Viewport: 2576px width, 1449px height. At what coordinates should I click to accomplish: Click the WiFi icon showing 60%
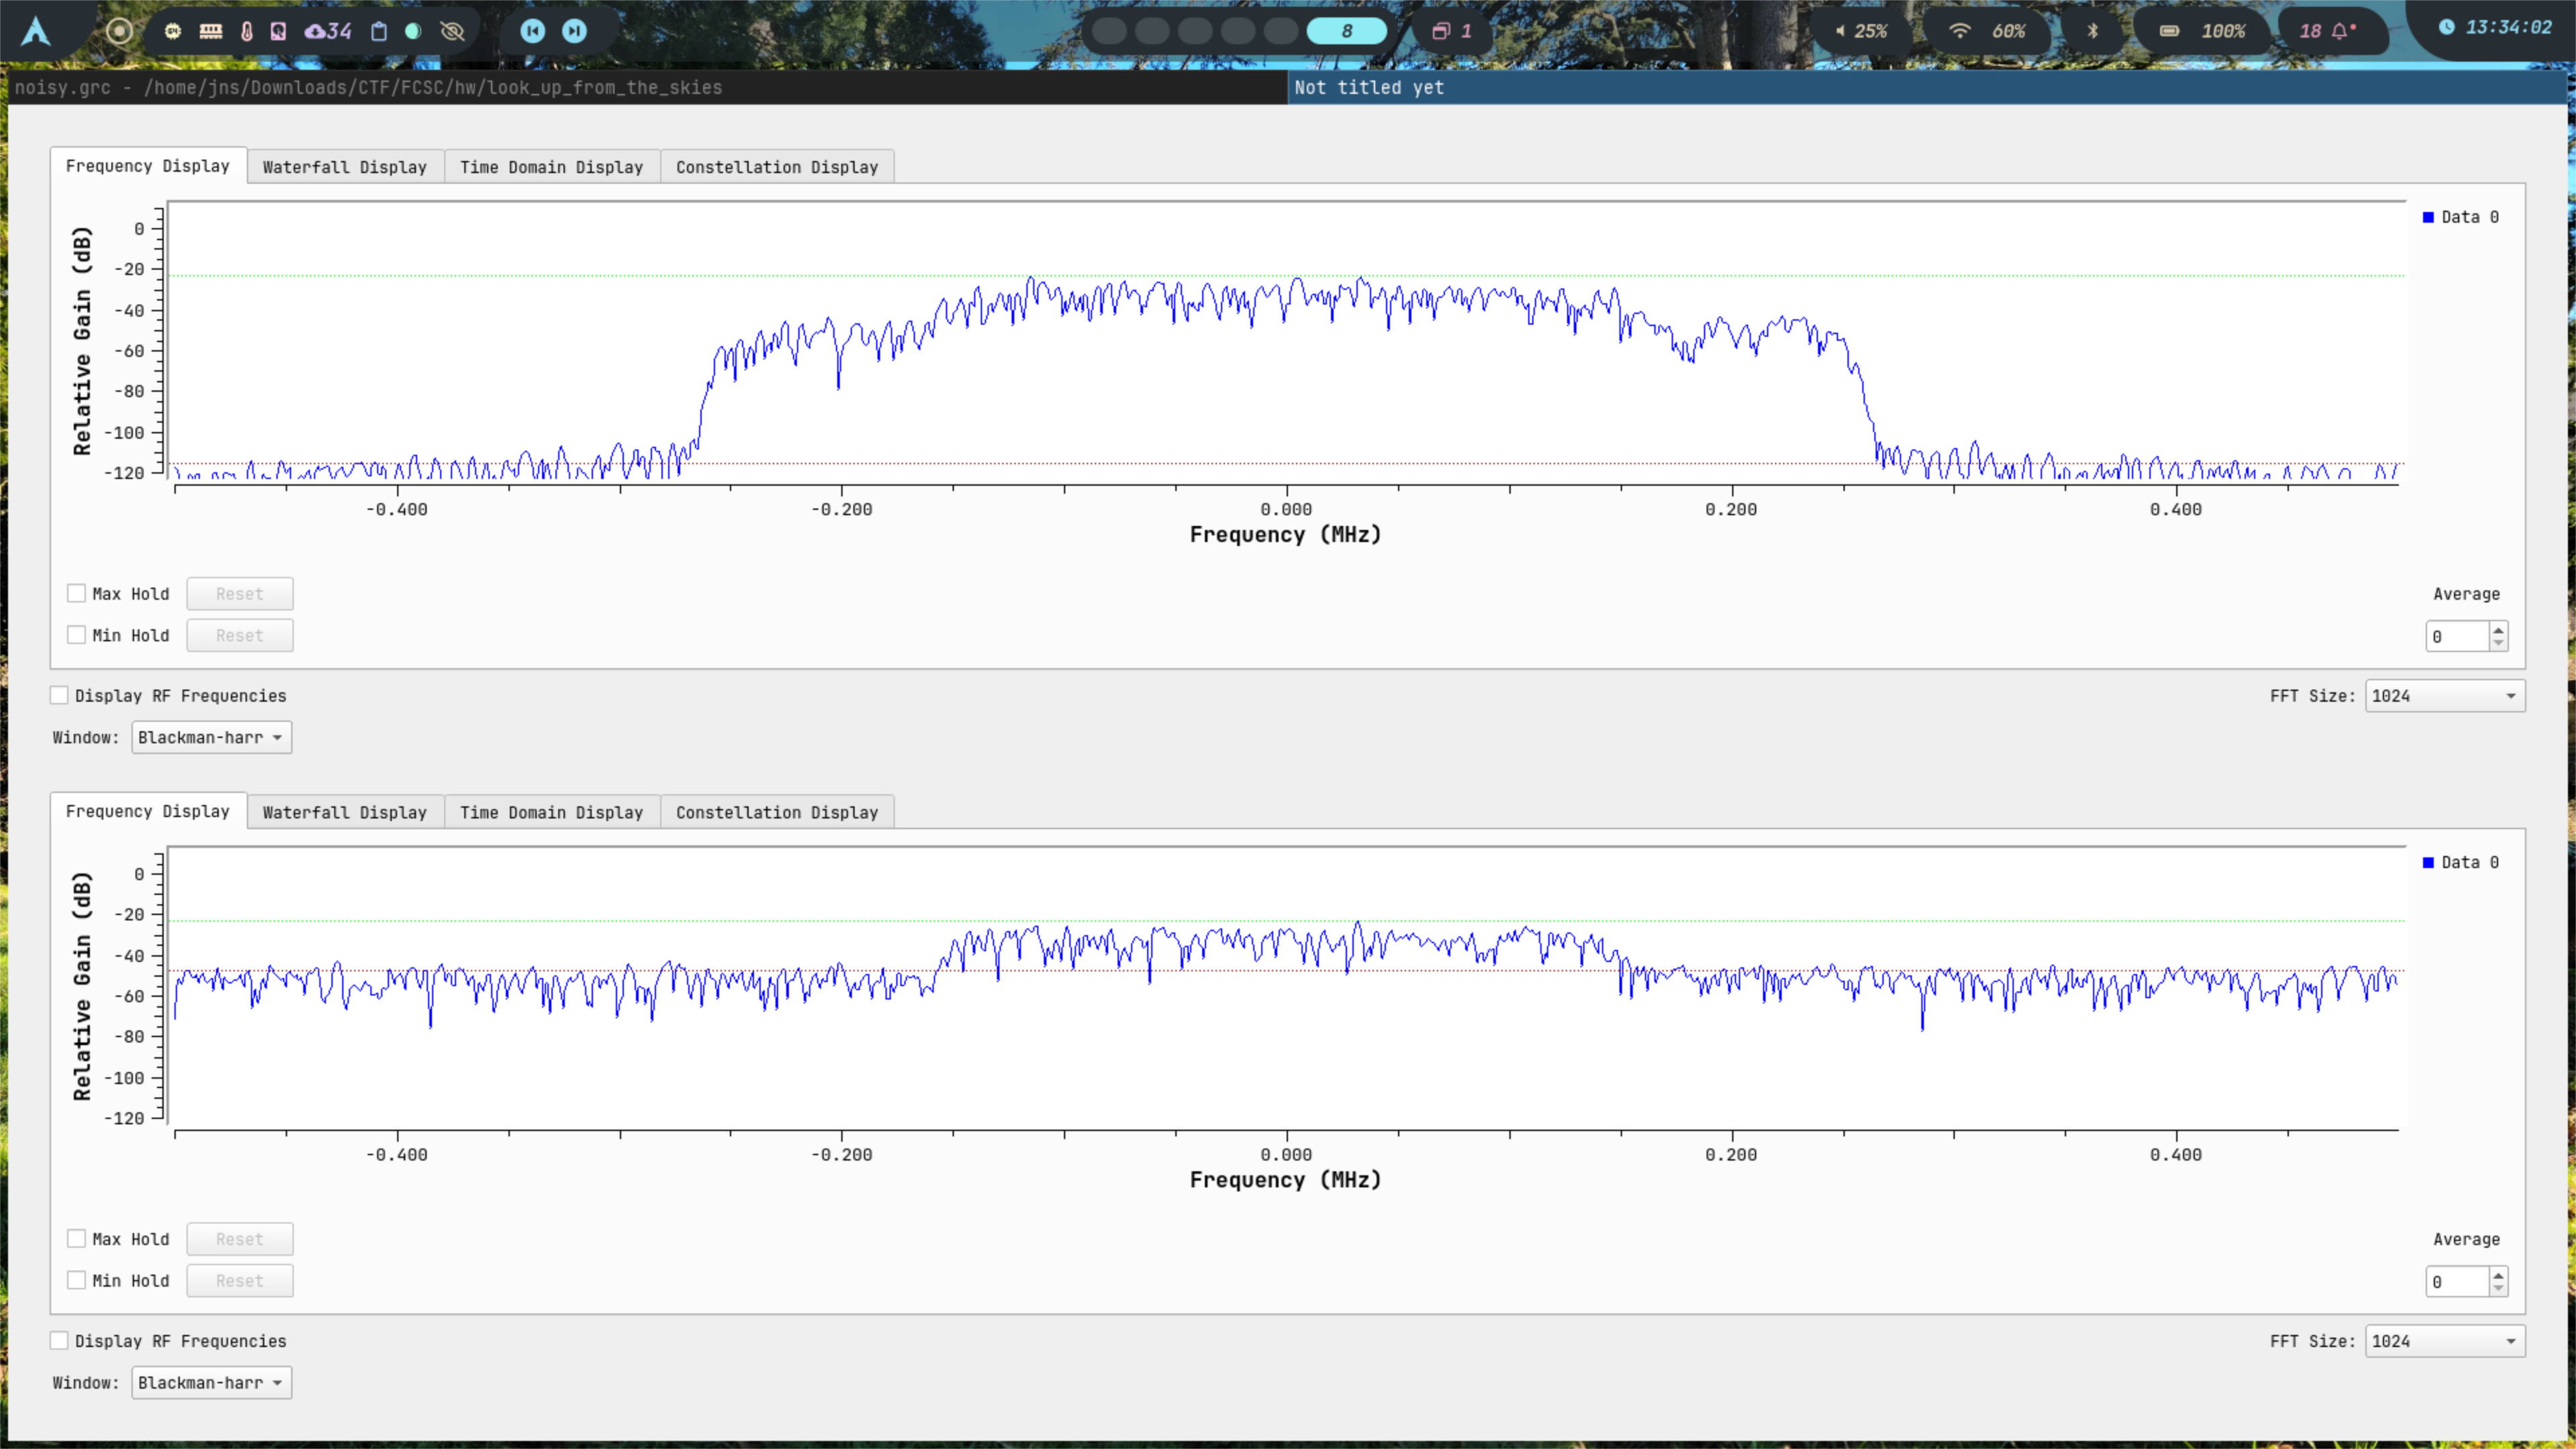tap(1960, 31)
